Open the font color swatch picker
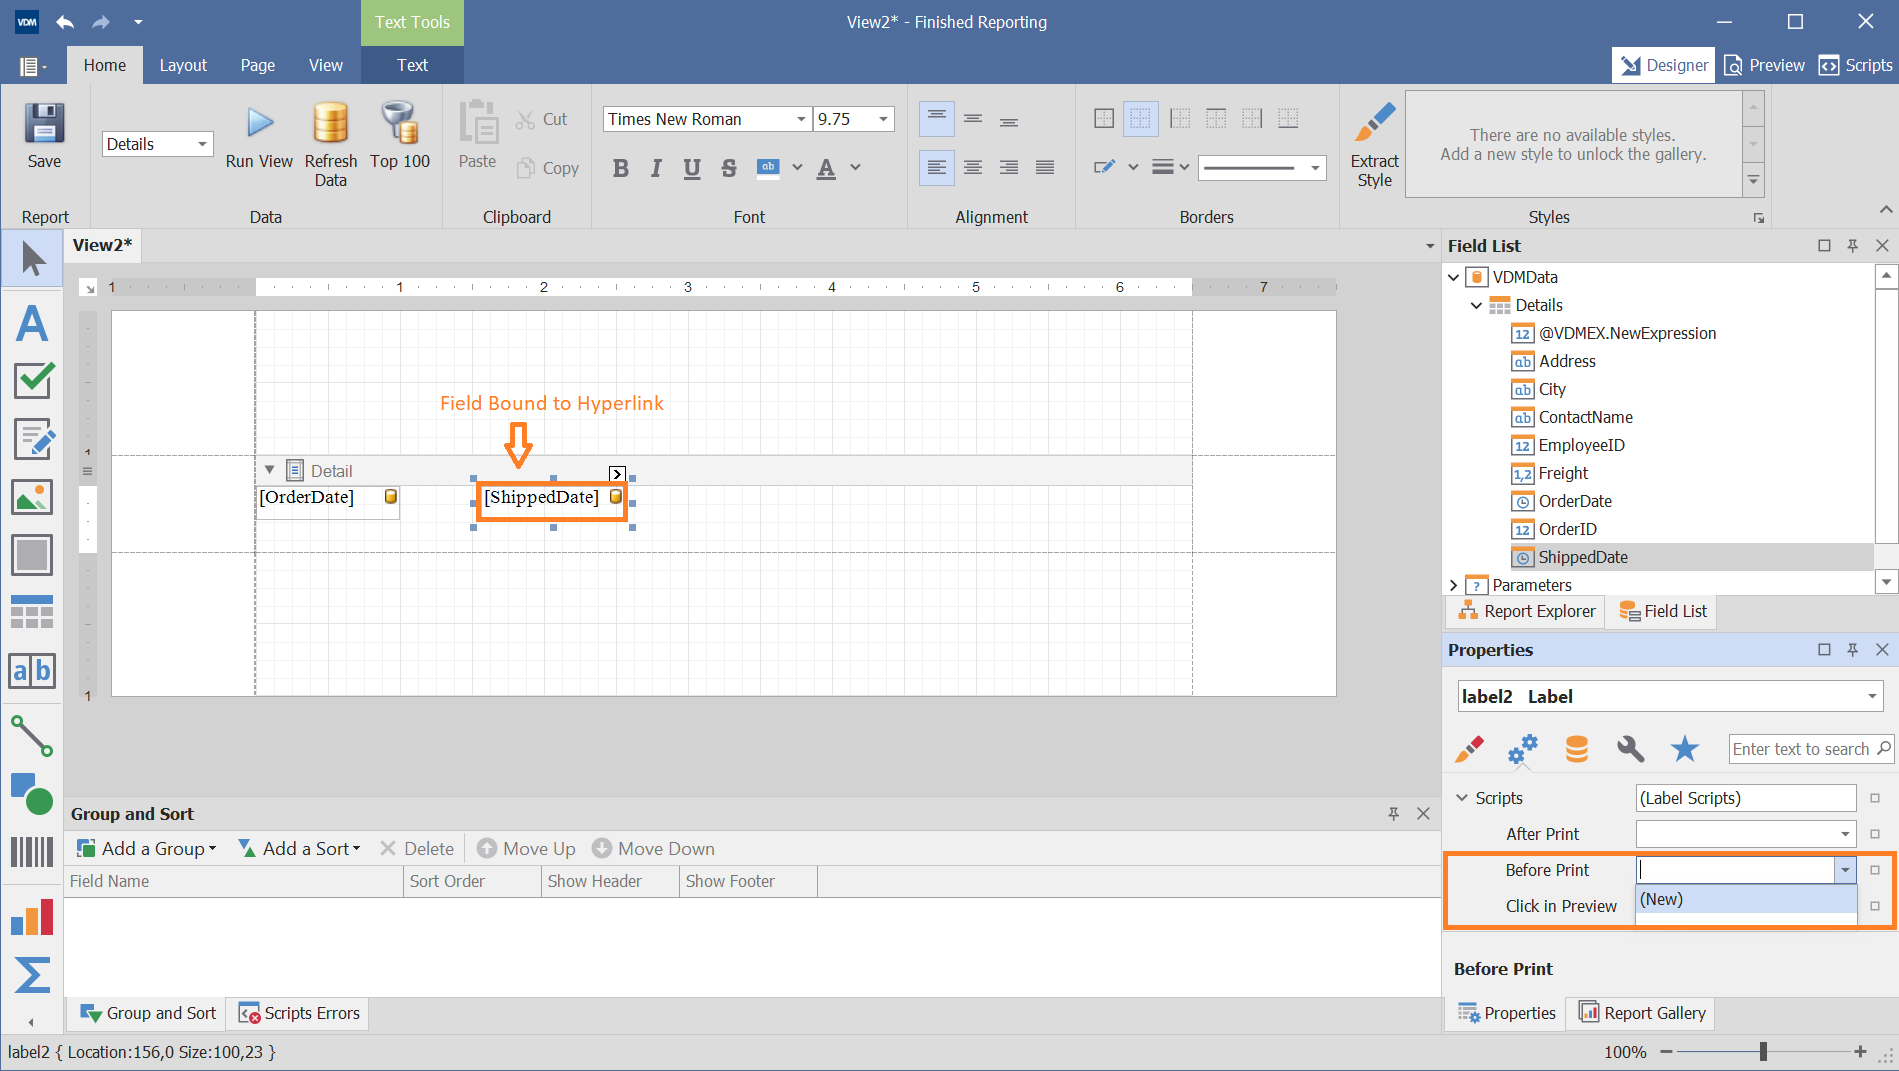Image resolution: width=1899 pixels, height=1071 pixels. tap(853, 168)
